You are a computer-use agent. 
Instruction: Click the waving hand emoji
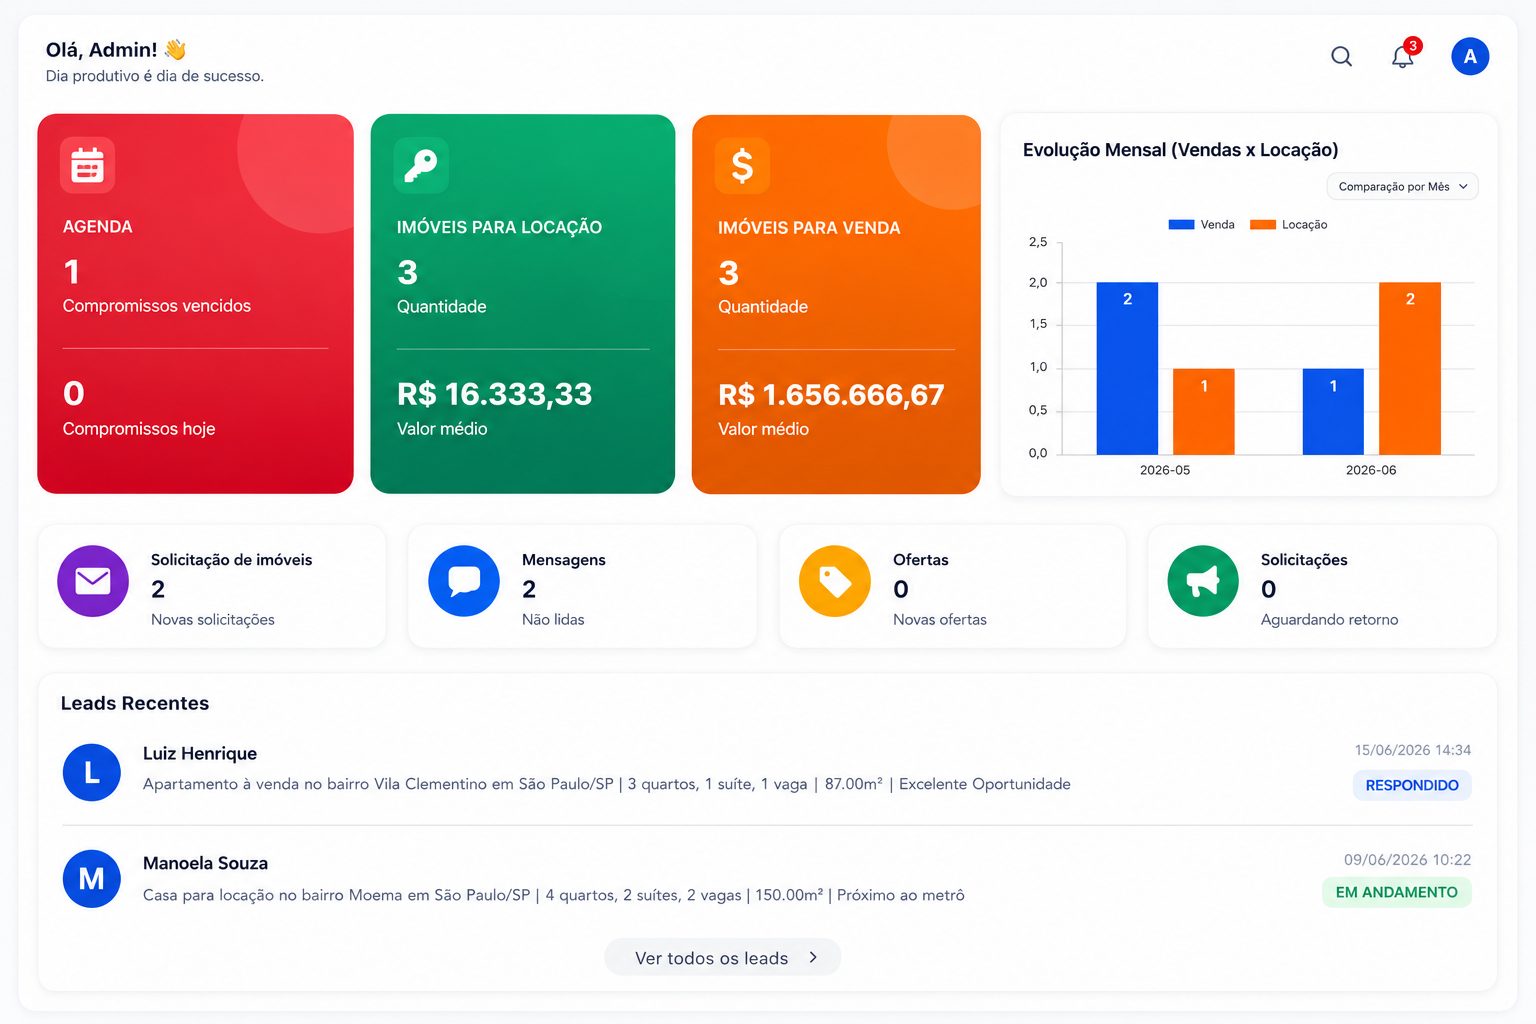click(x=176, y=49)
